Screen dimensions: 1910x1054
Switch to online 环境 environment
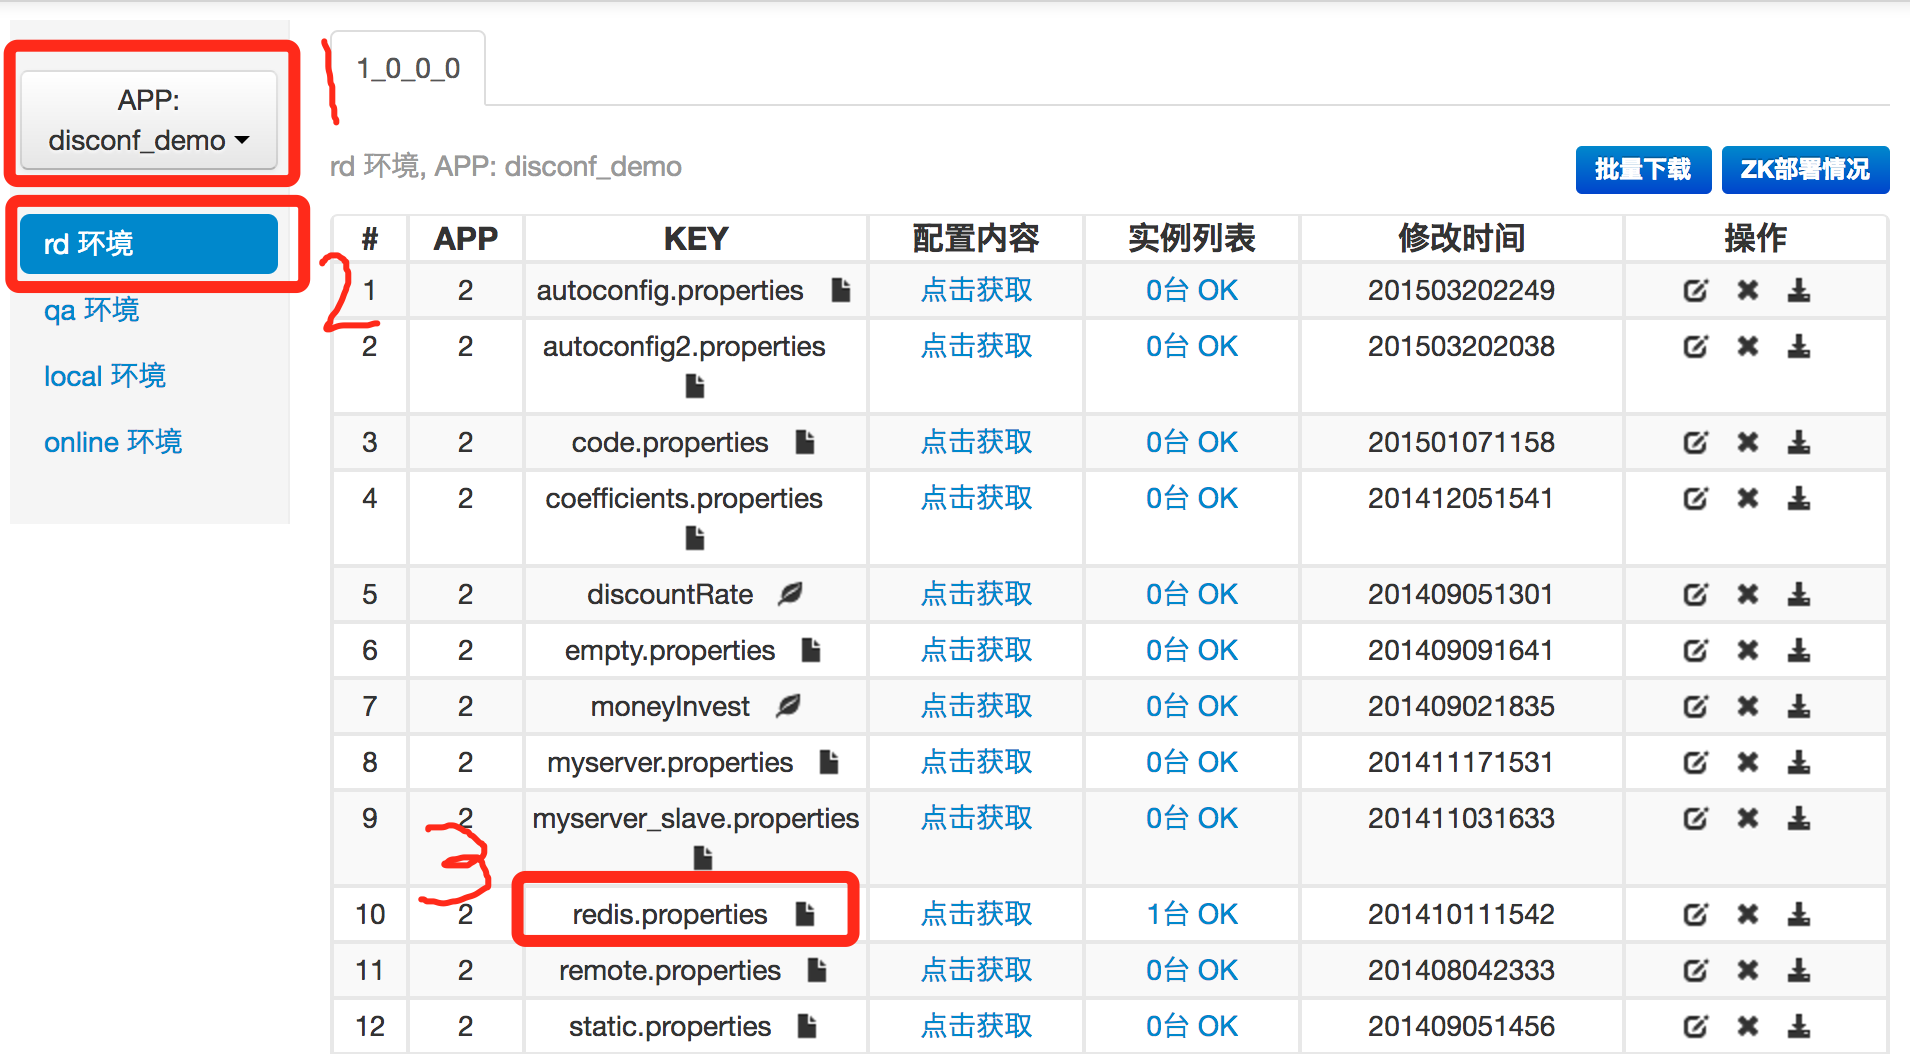click(x=113, y=442)
